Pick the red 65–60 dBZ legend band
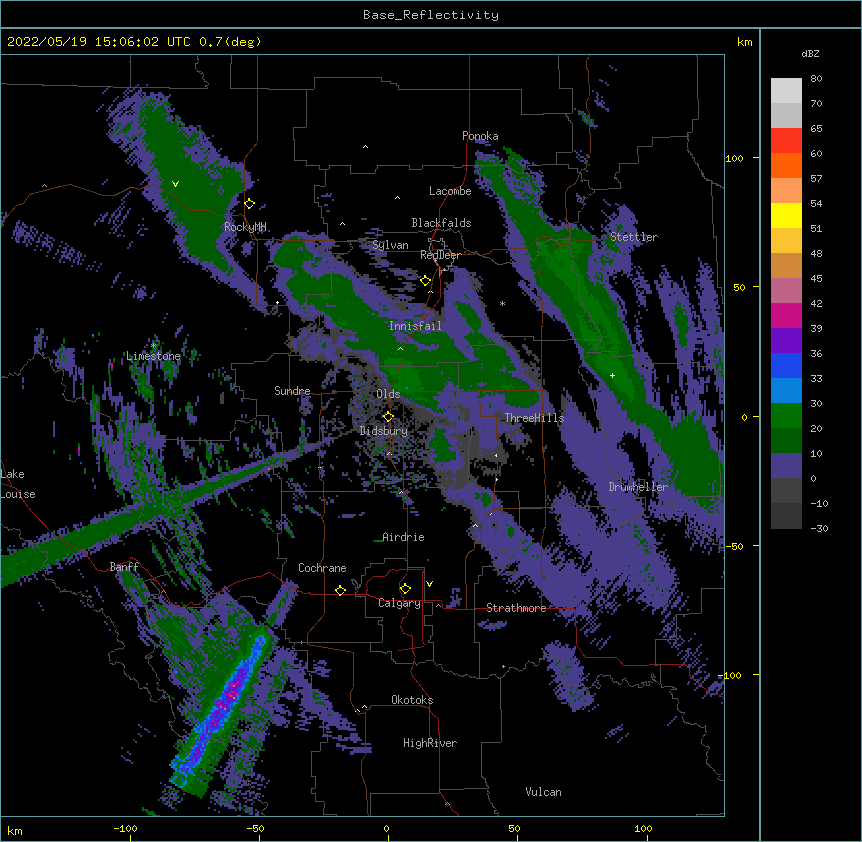The width and height of the screenshot is (862, 842). (x=786, y=141)
